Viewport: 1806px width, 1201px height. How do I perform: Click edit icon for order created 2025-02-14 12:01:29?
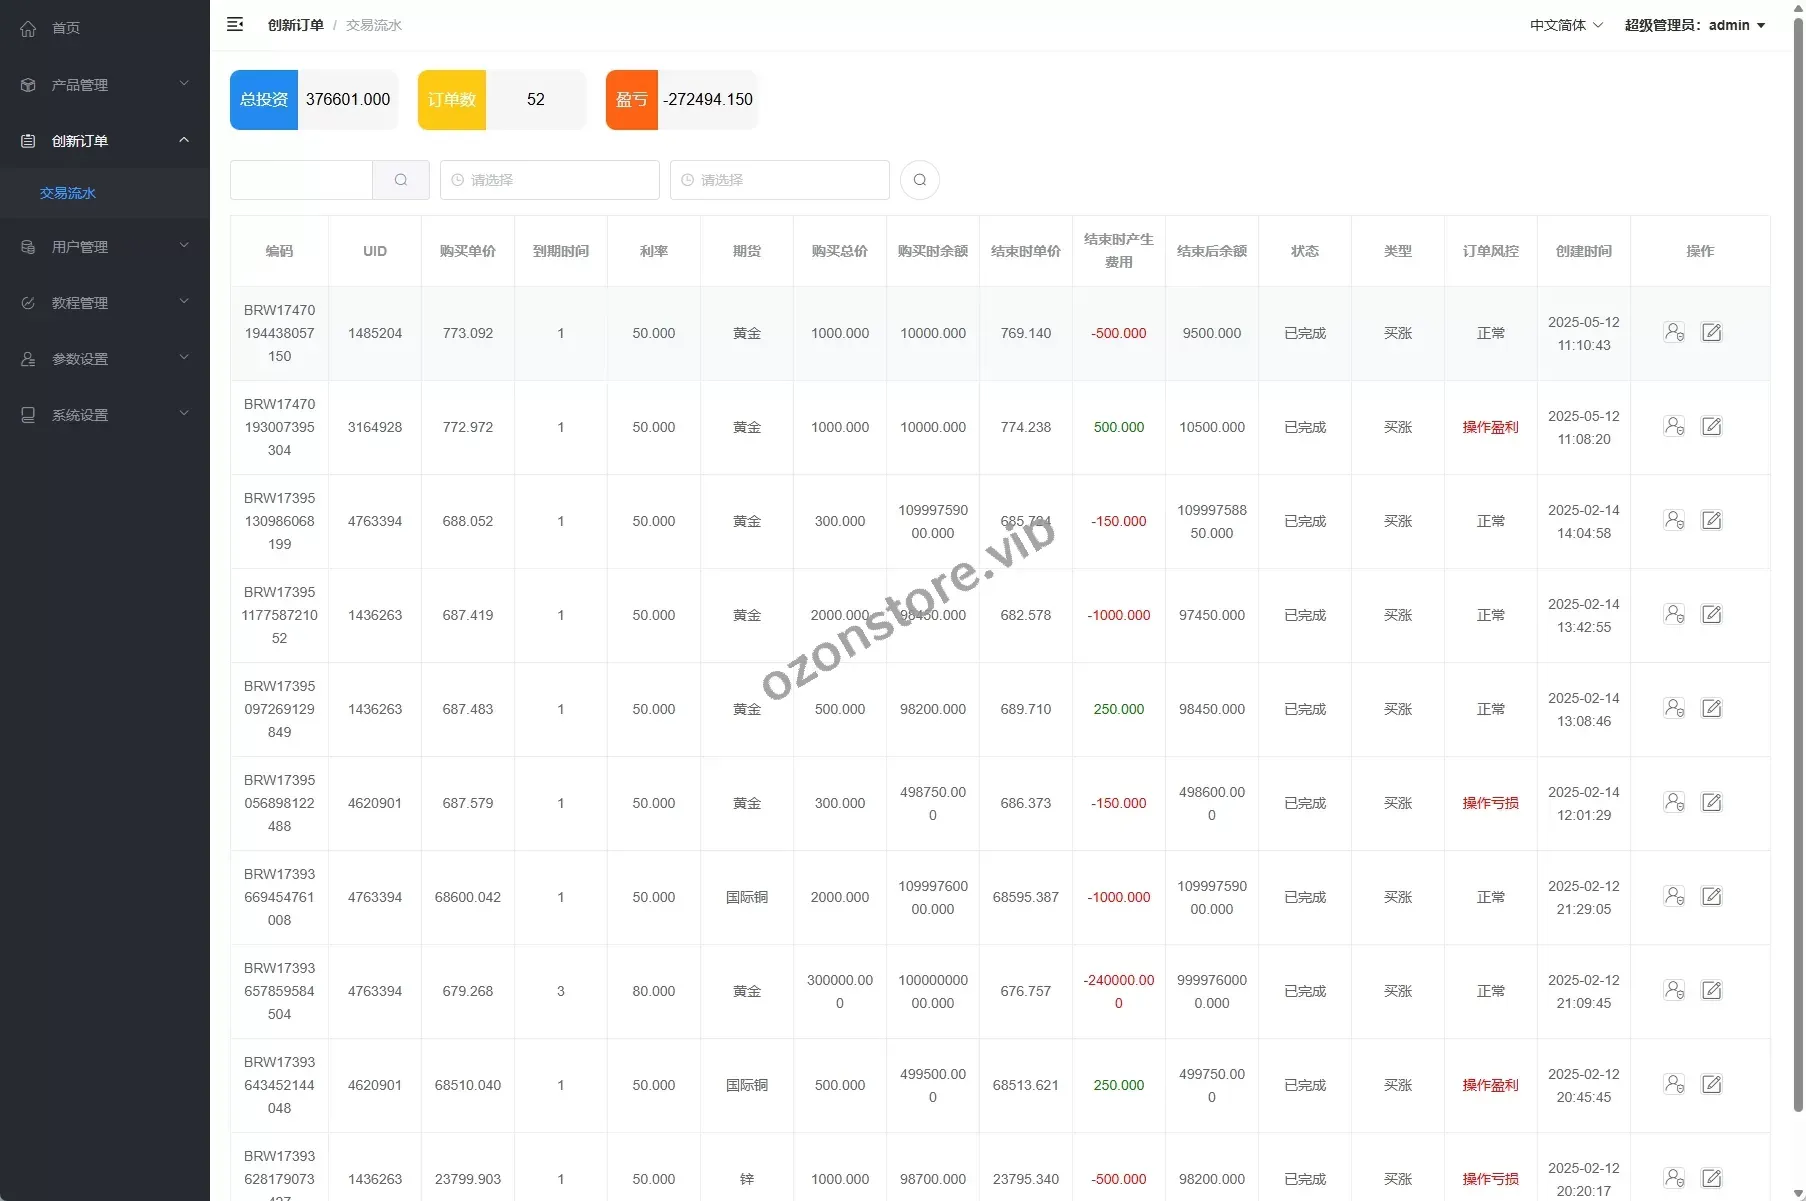(x=1711, y=803)
